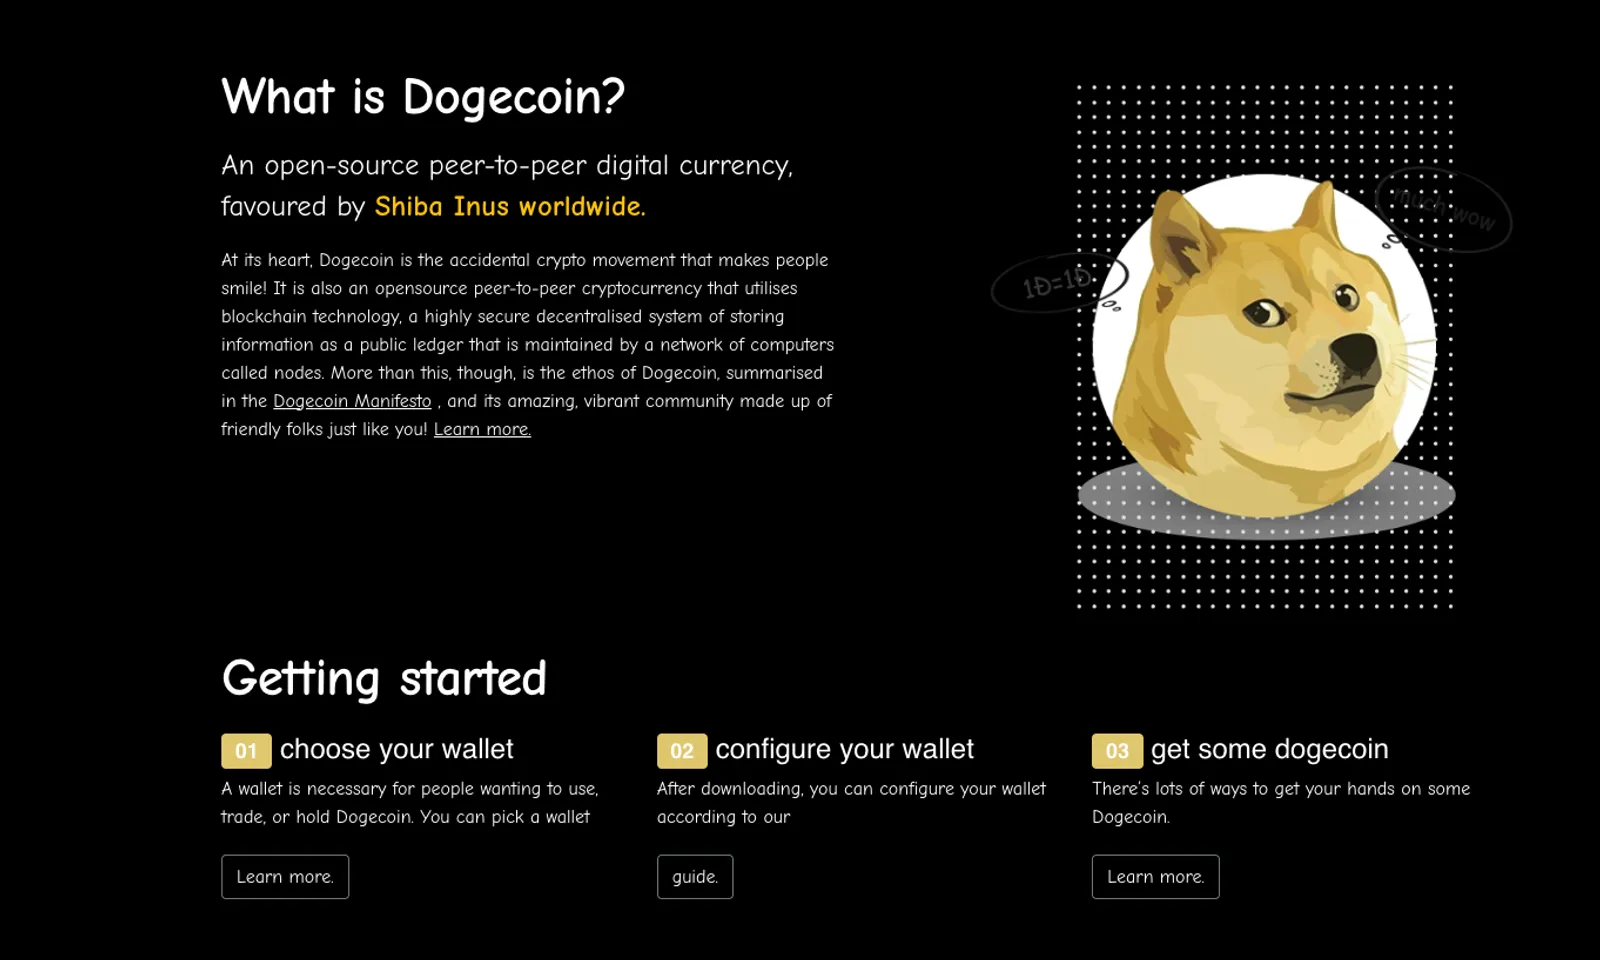Image resolution: width=1600 pixels, height=960 pixels.
Task: Click the Doge Shiba Inu illustration
Action: (1265, 345)
